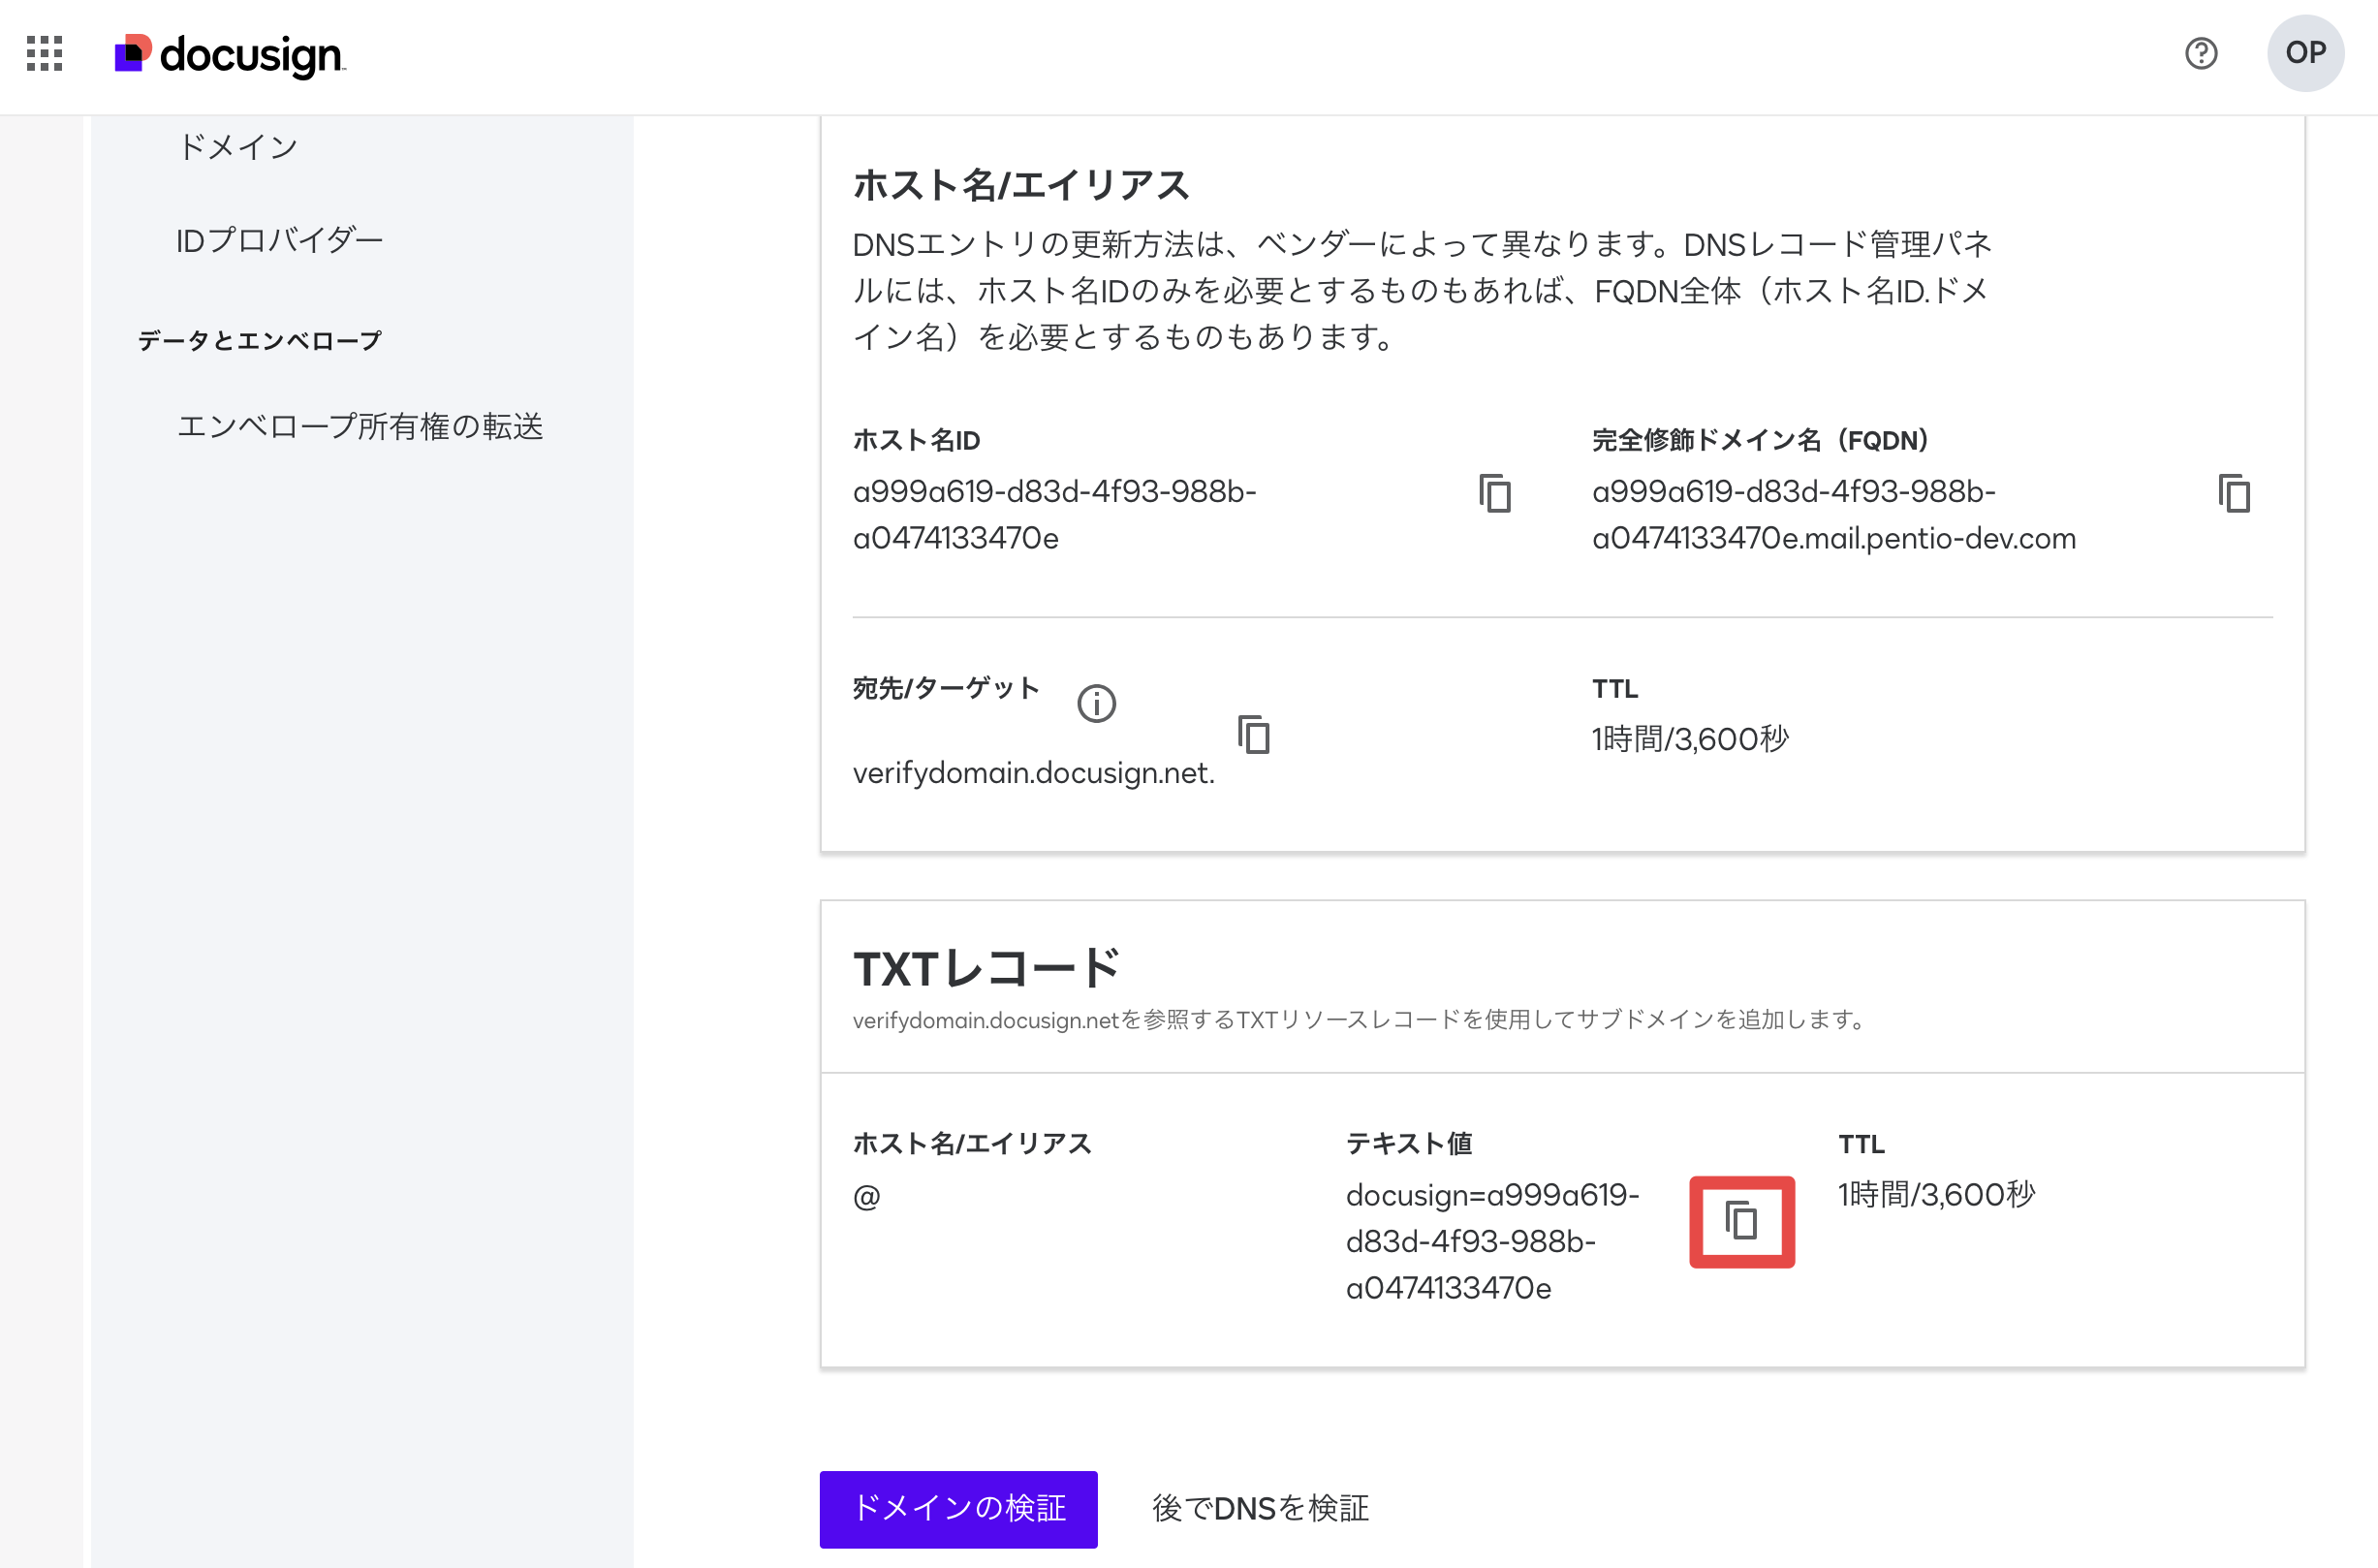Select the TXTレコード heading

(x=986, y=967)
